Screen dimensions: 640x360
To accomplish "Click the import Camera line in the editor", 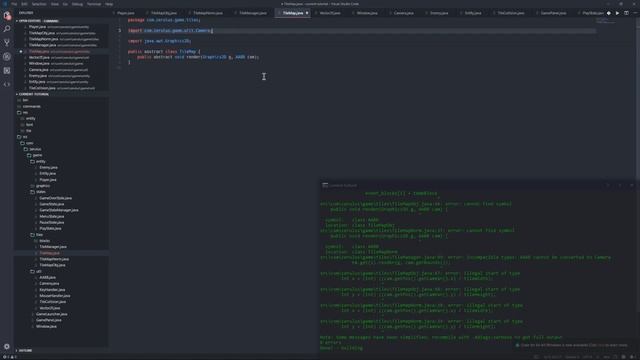I will (x=170, y=31).
